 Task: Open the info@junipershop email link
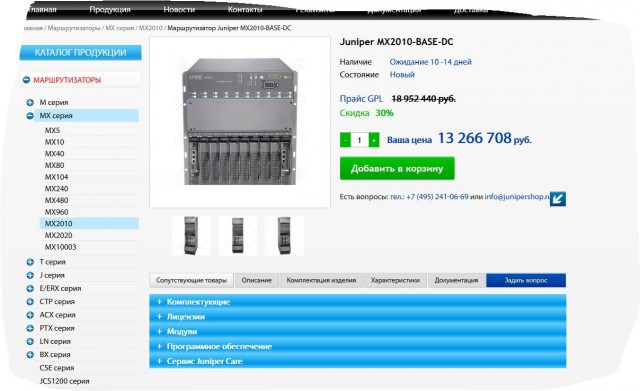[x=517, y=196]
